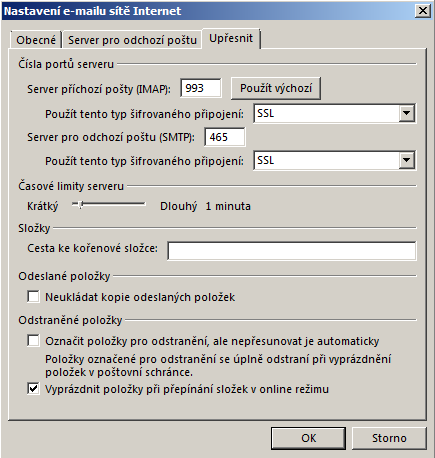
Task: Enable Neukládat kopie odeslaných položek checkbox
Action: click(x=33, y=297)
